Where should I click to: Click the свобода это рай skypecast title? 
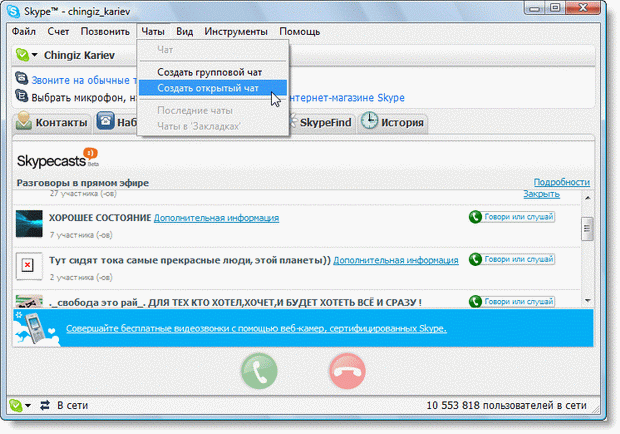(x=235, y=302)
